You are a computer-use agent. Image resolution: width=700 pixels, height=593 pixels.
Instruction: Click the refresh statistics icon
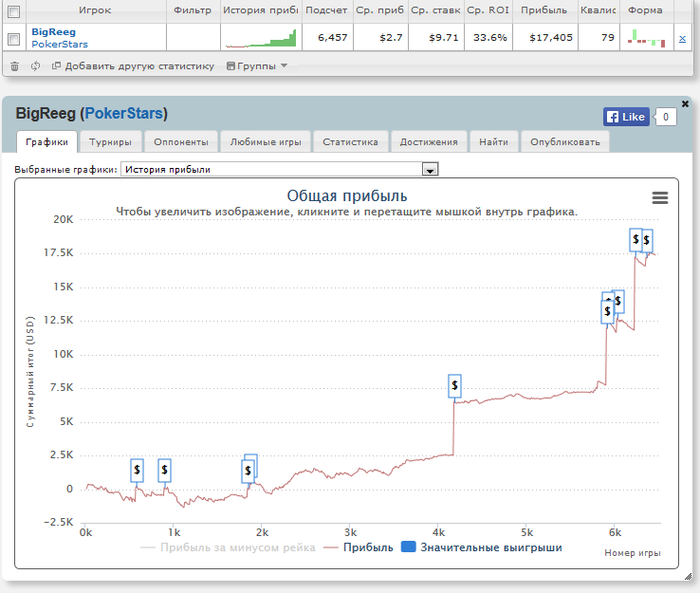pos(35,66)
